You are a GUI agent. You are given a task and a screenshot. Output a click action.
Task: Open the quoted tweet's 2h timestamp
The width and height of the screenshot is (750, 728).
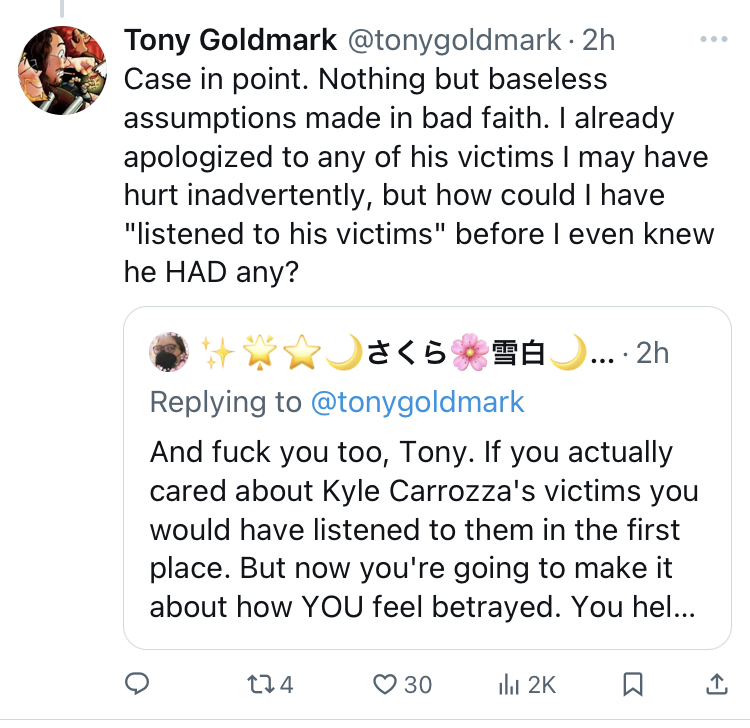652,353
